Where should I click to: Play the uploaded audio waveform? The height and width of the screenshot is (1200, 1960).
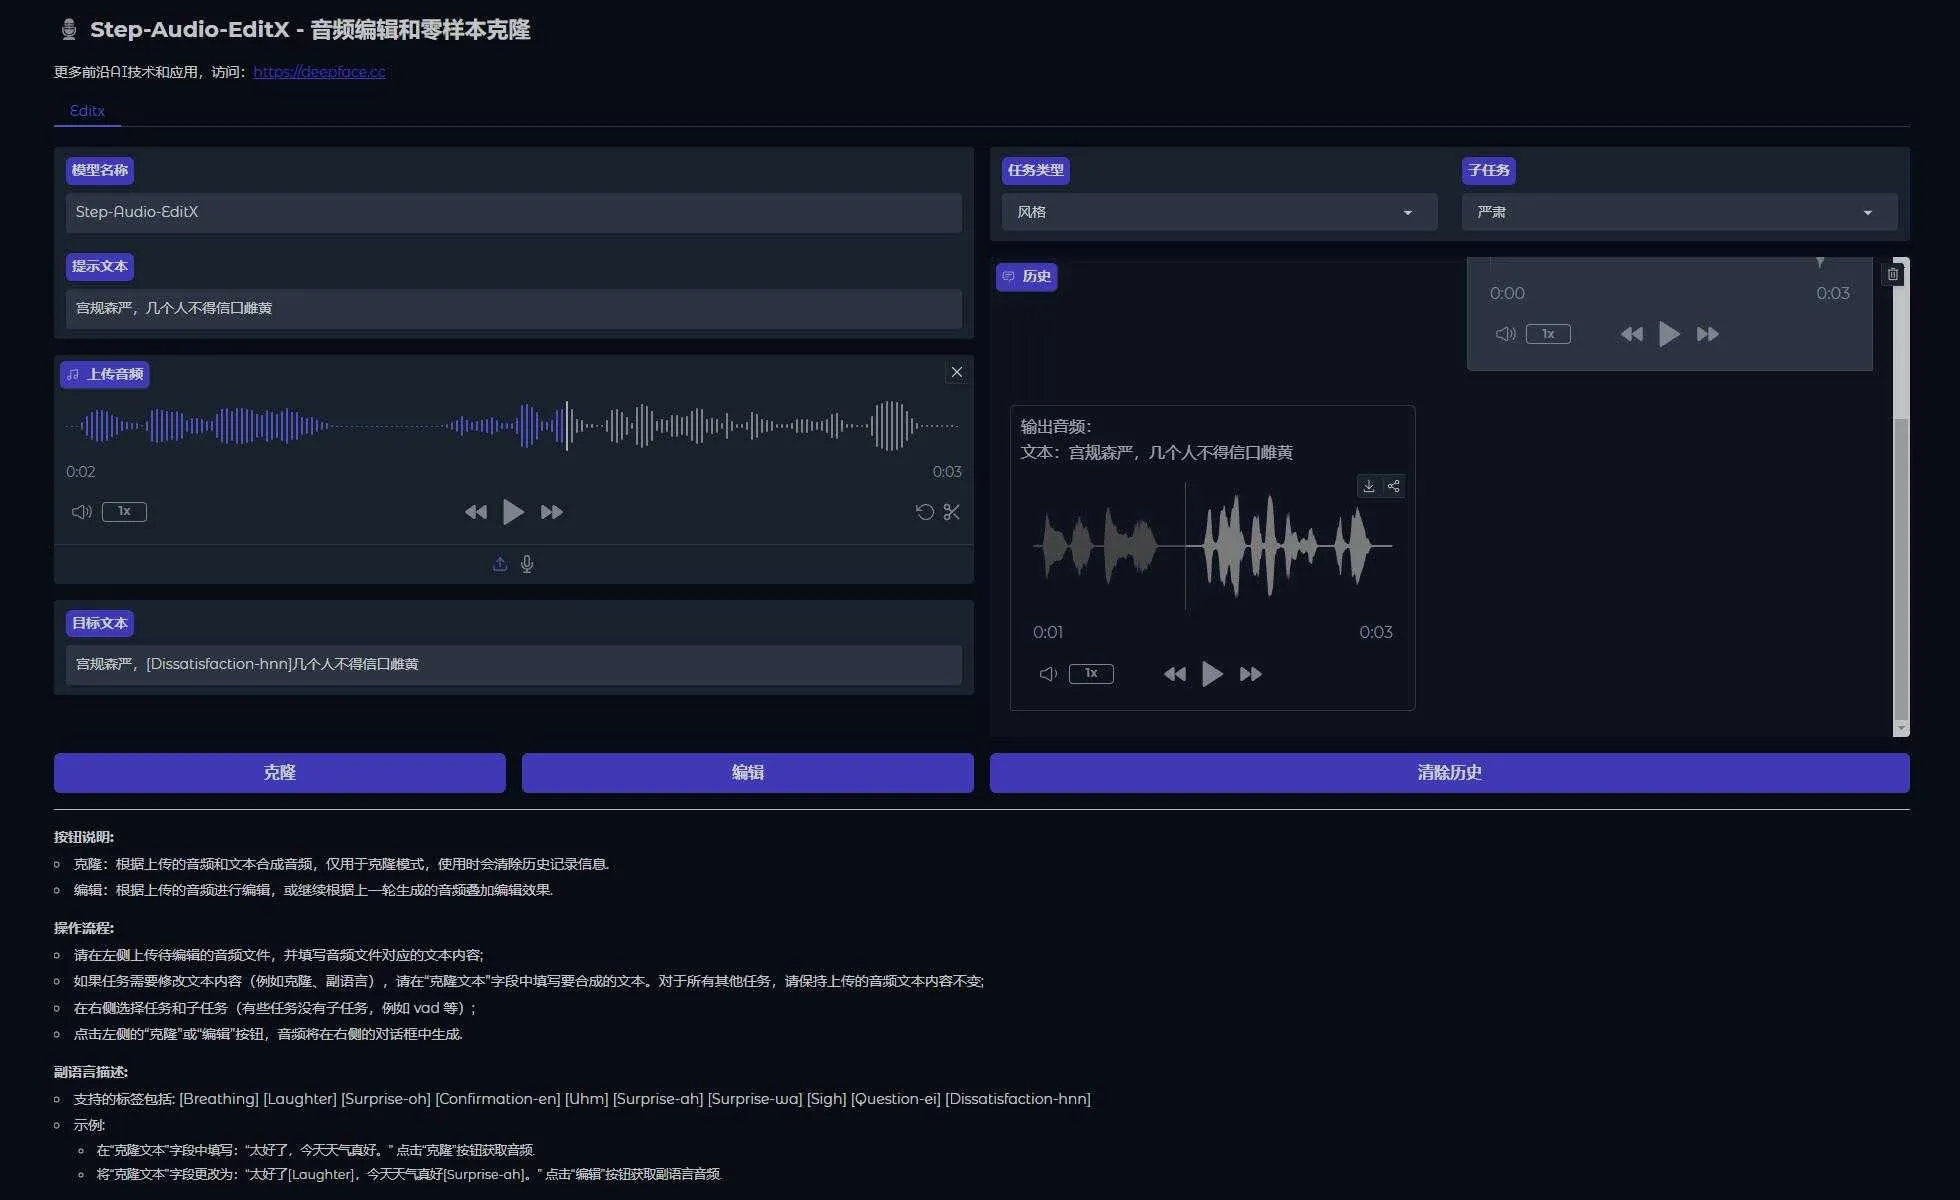click(513, 511)
